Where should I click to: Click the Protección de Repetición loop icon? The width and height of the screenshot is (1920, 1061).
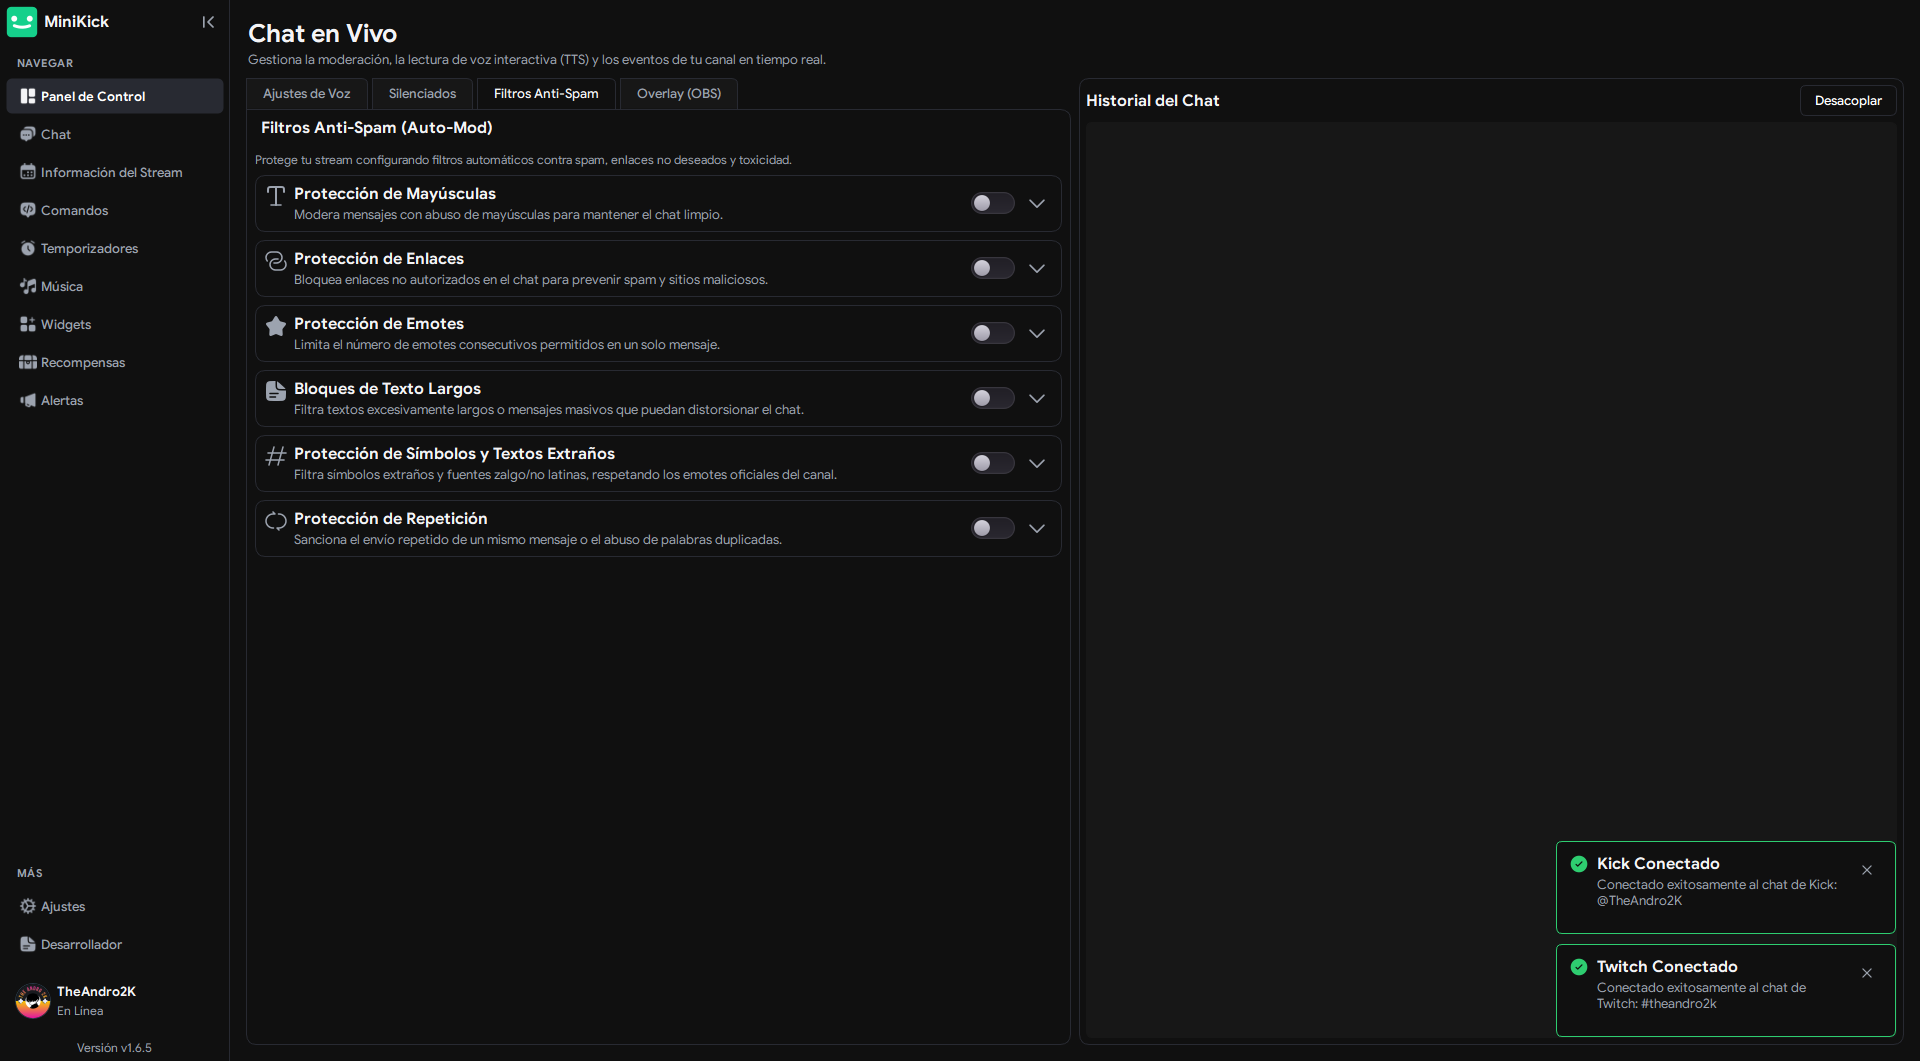coord(276,521)
